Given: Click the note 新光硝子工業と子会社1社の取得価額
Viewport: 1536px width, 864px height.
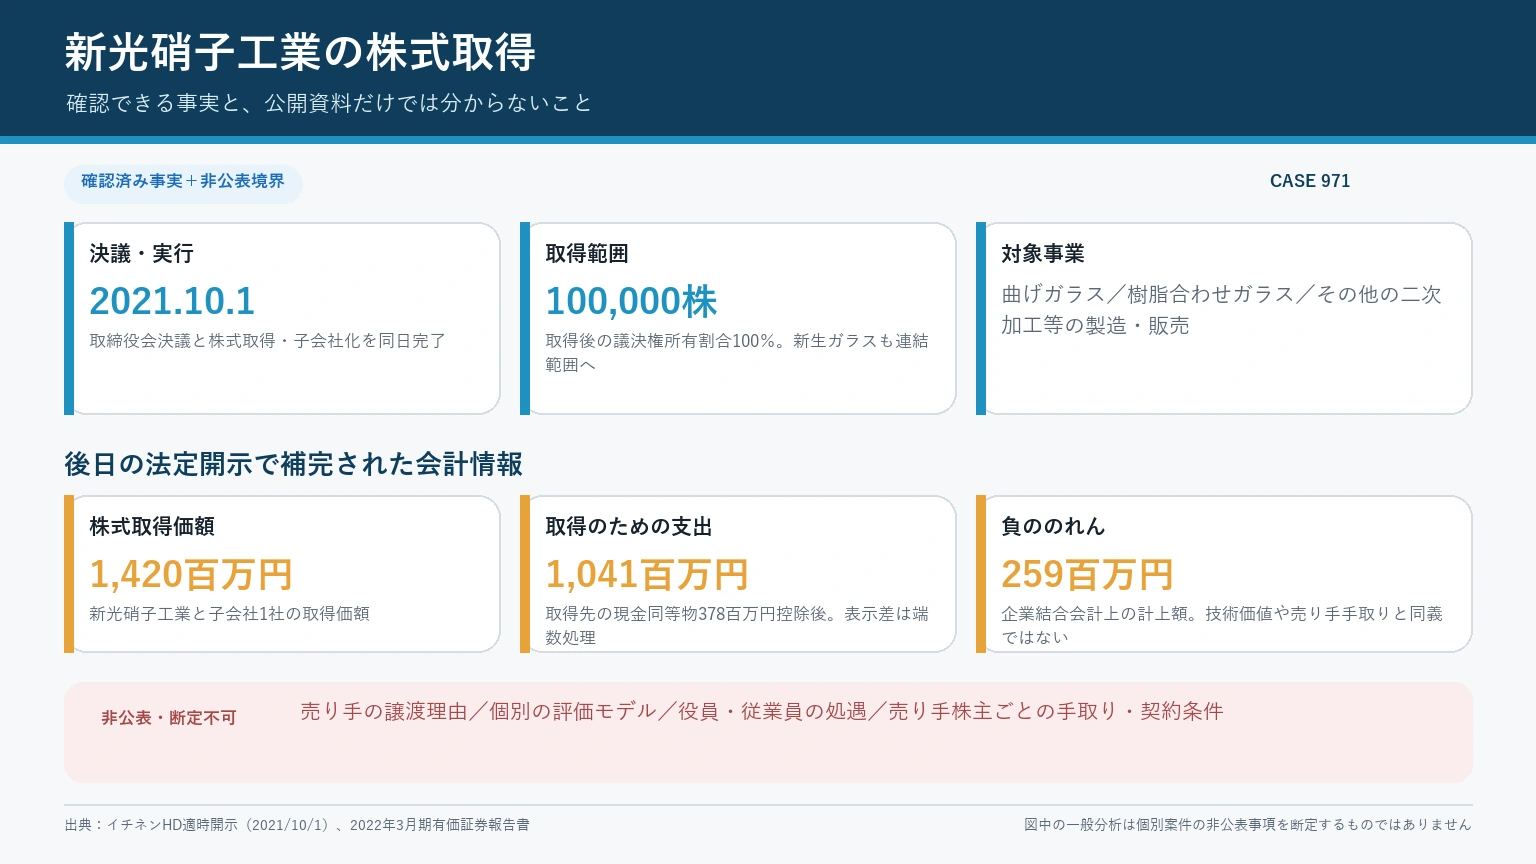Looking at the screenshot, I should pos(230,614).
